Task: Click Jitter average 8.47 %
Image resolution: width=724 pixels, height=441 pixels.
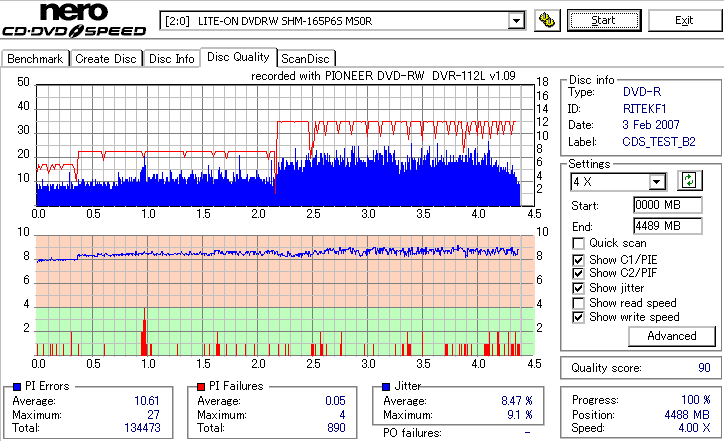Action: 517,401
